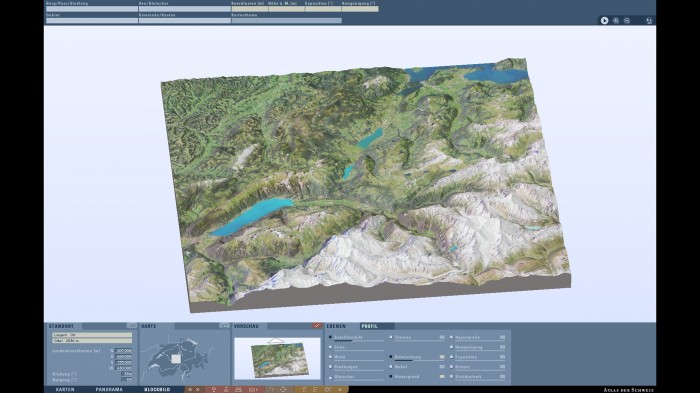Image resolution: width=700 pixels, height=393 pixels.
Task: Click the red checkmark in Vorschau header
Action: (x=317, y=326)
